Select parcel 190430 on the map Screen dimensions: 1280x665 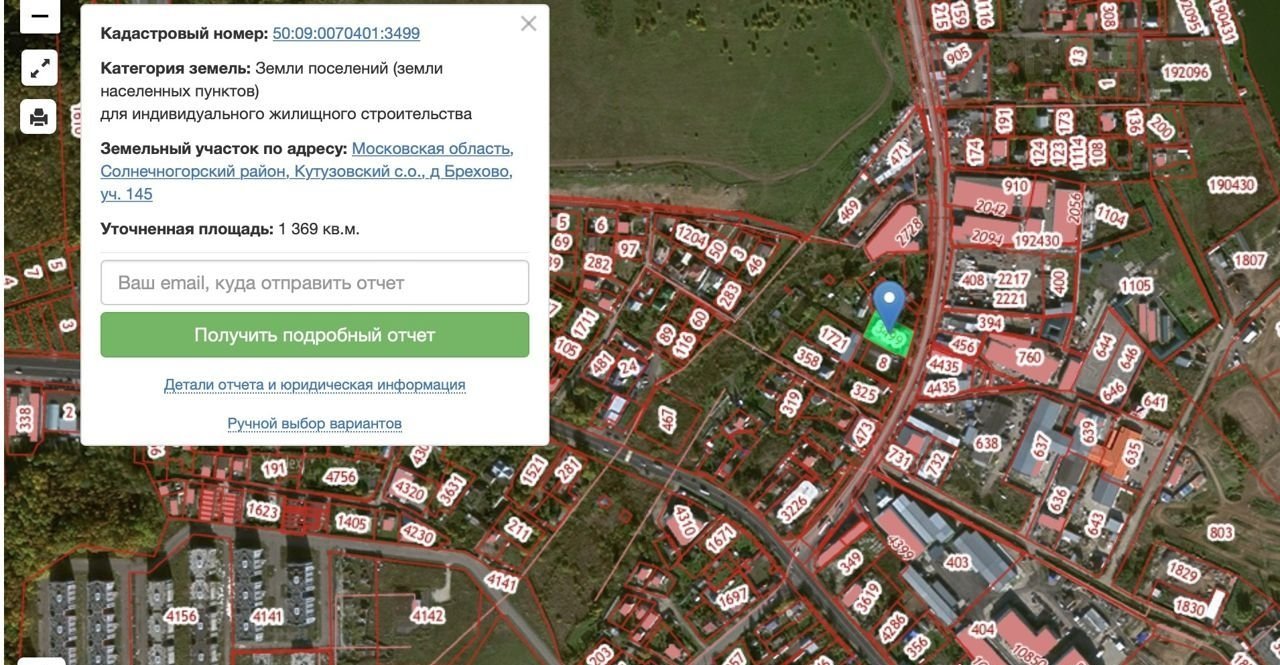click(1231, 185)
